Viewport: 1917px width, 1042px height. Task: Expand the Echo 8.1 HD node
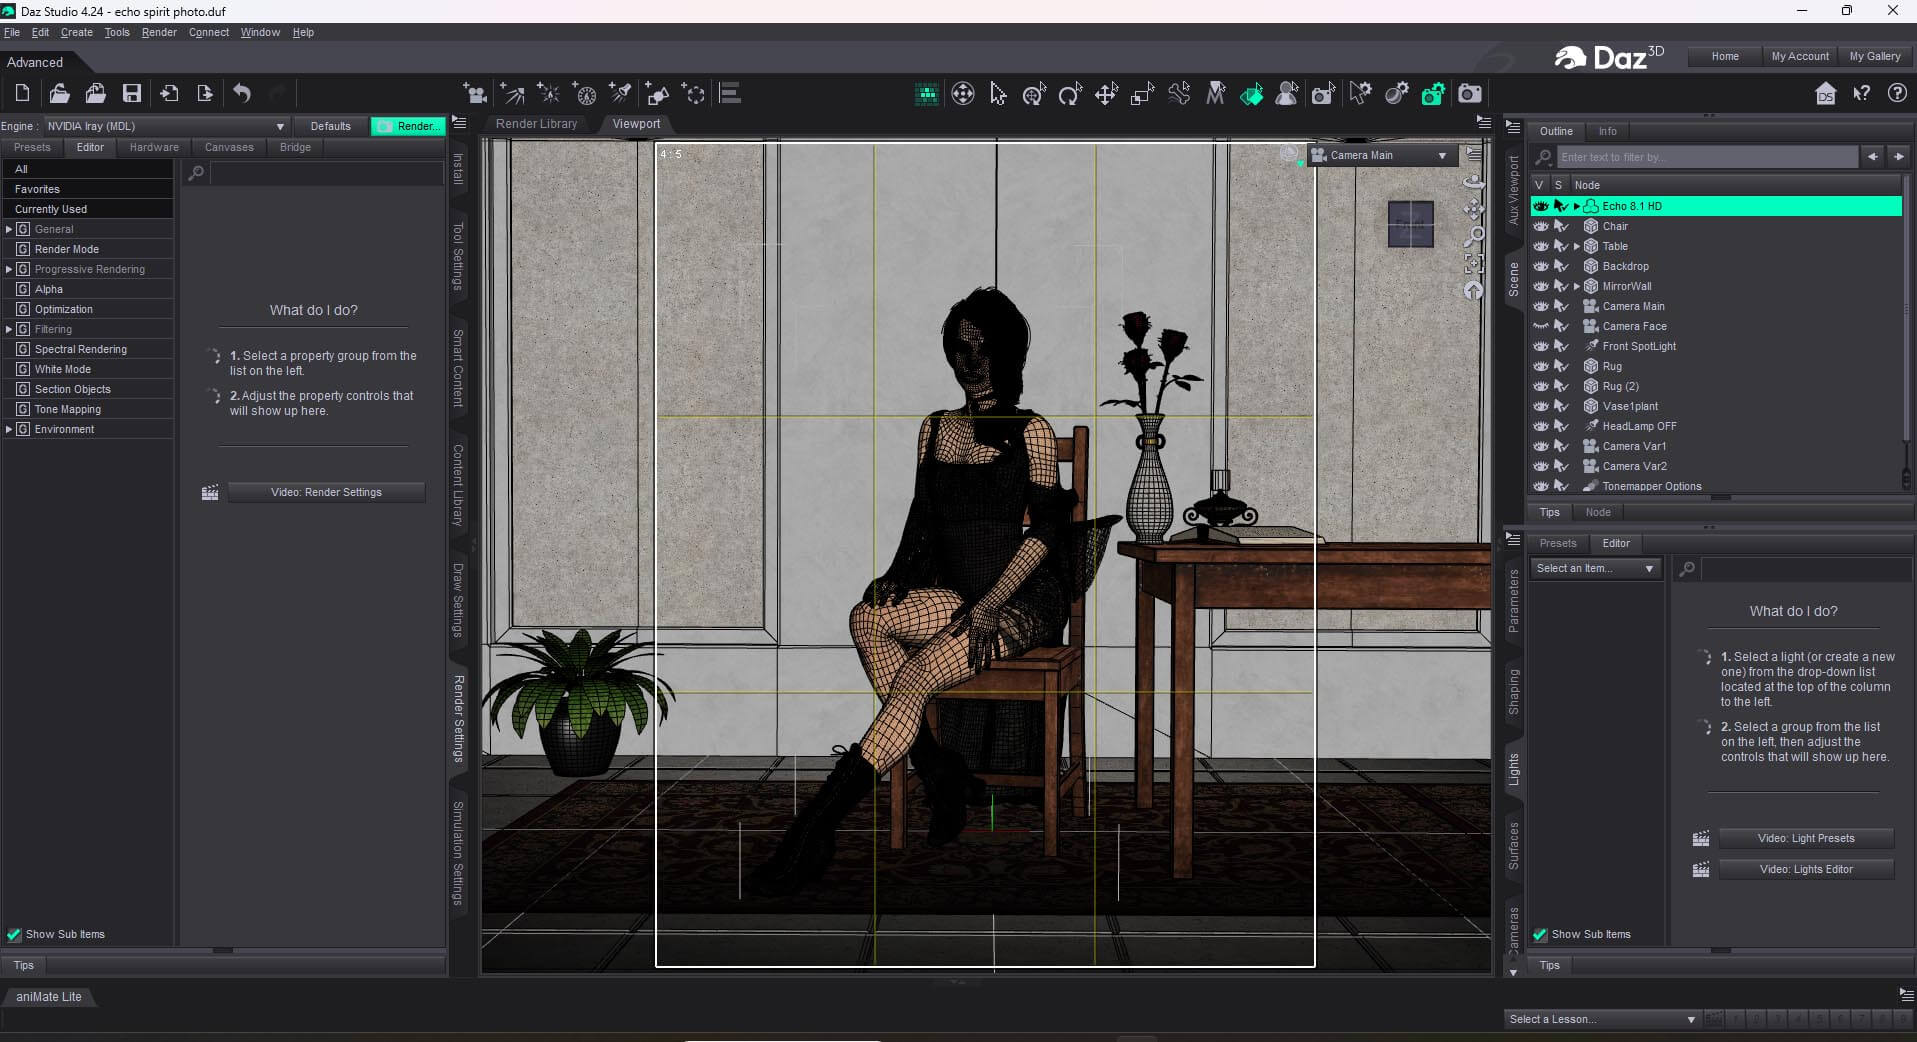pos(1577,206)
